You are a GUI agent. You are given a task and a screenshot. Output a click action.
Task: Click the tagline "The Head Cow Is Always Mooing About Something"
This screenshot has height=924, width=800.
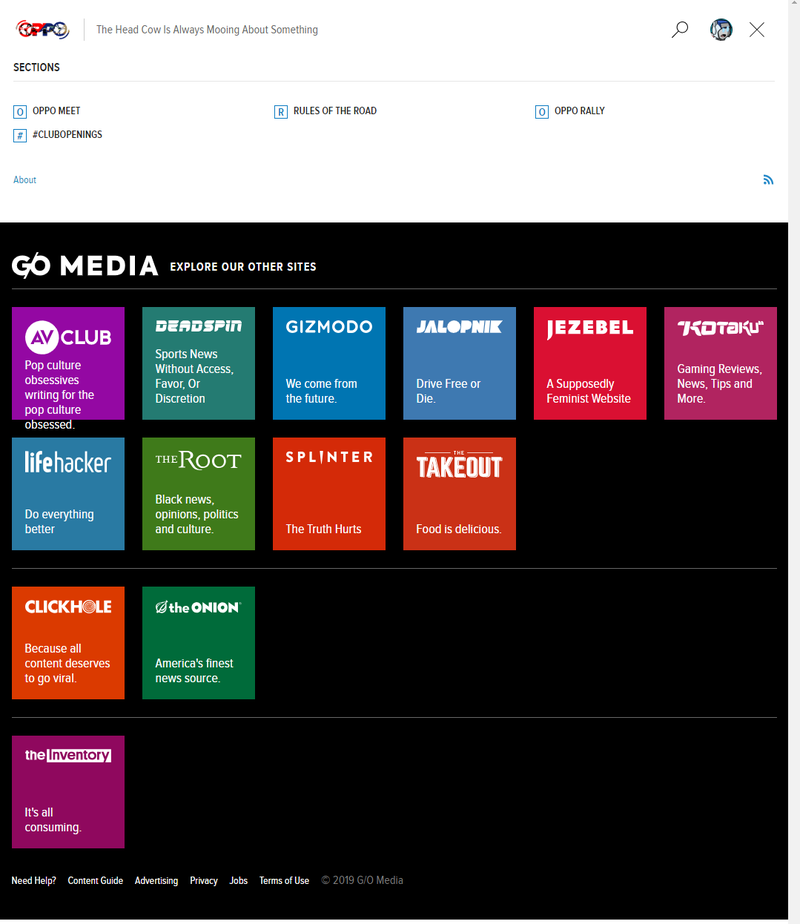click(207, 29)
